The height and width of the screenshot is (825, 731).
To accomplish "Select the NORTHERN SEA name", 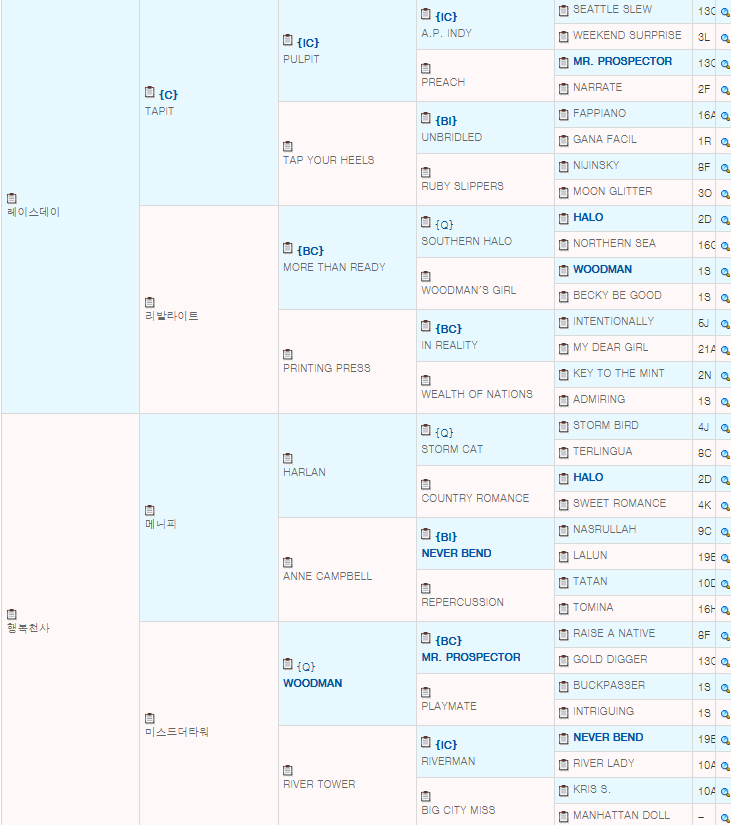I will (x=614, y=244).
